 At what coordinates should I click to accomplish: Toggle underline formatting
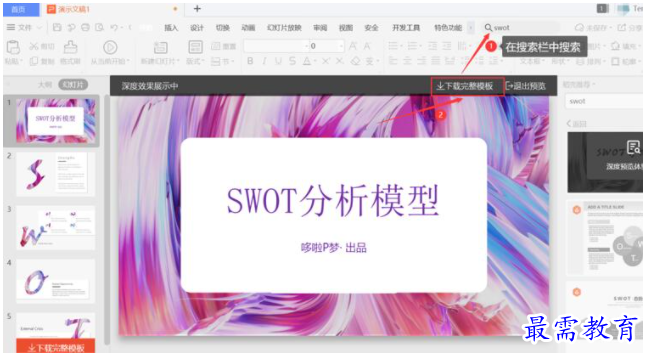[279, 61]
